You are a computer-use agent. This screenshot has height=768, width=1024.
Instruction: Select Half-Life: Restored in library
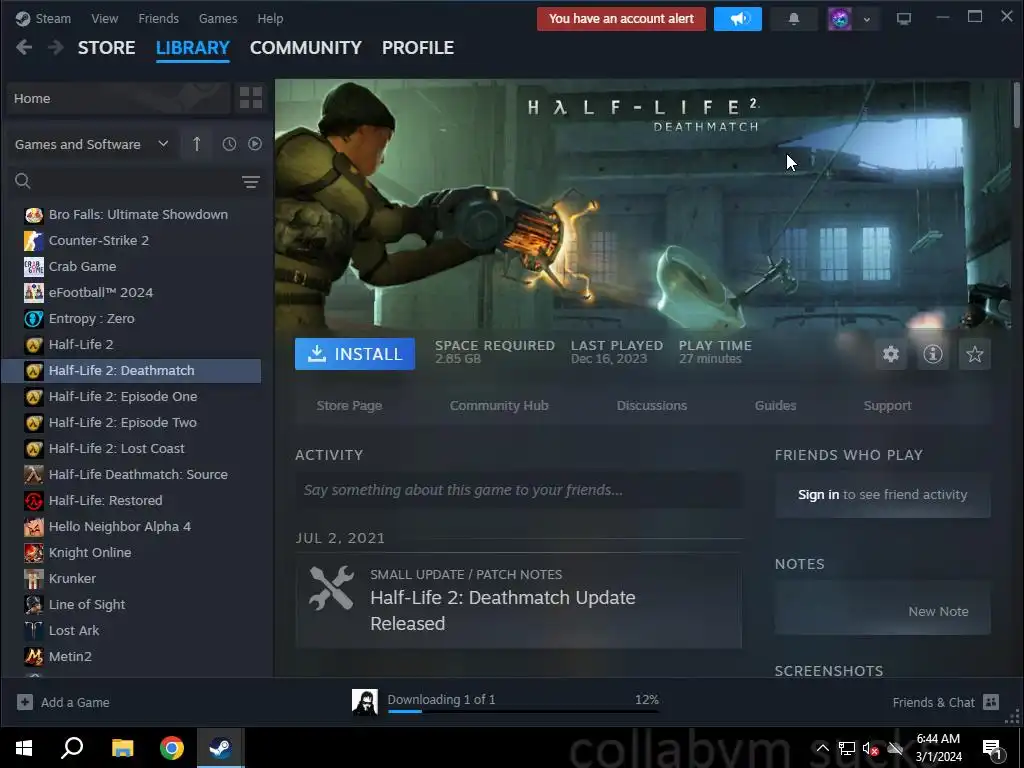131,500
